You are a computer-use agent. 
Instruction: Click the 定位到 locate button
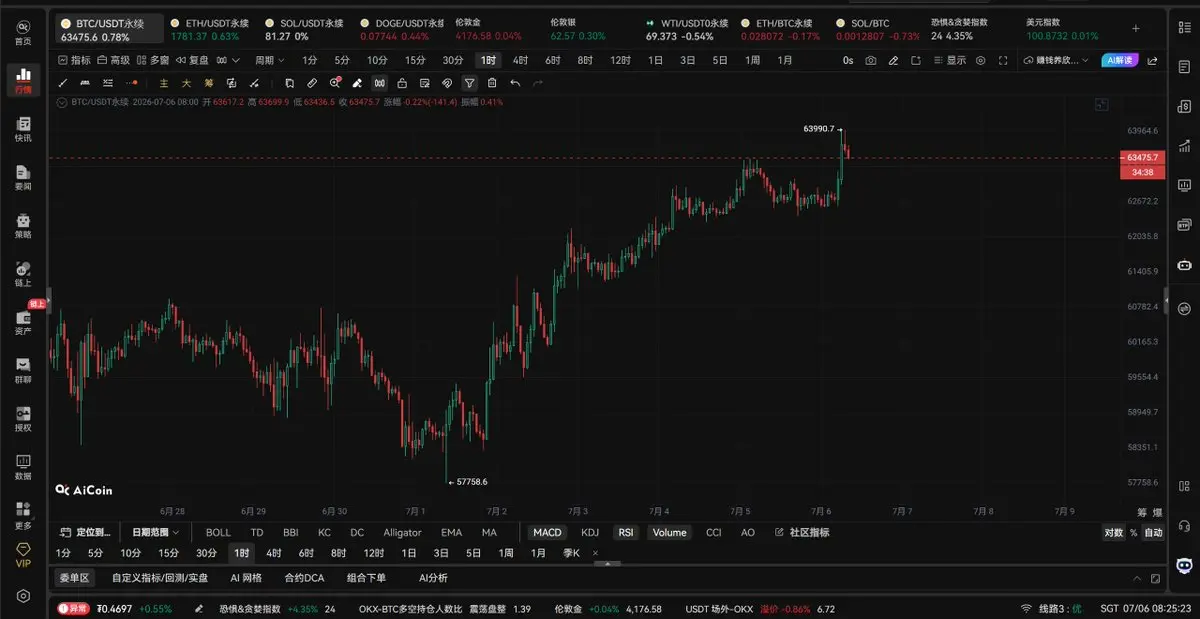point(86,533)
